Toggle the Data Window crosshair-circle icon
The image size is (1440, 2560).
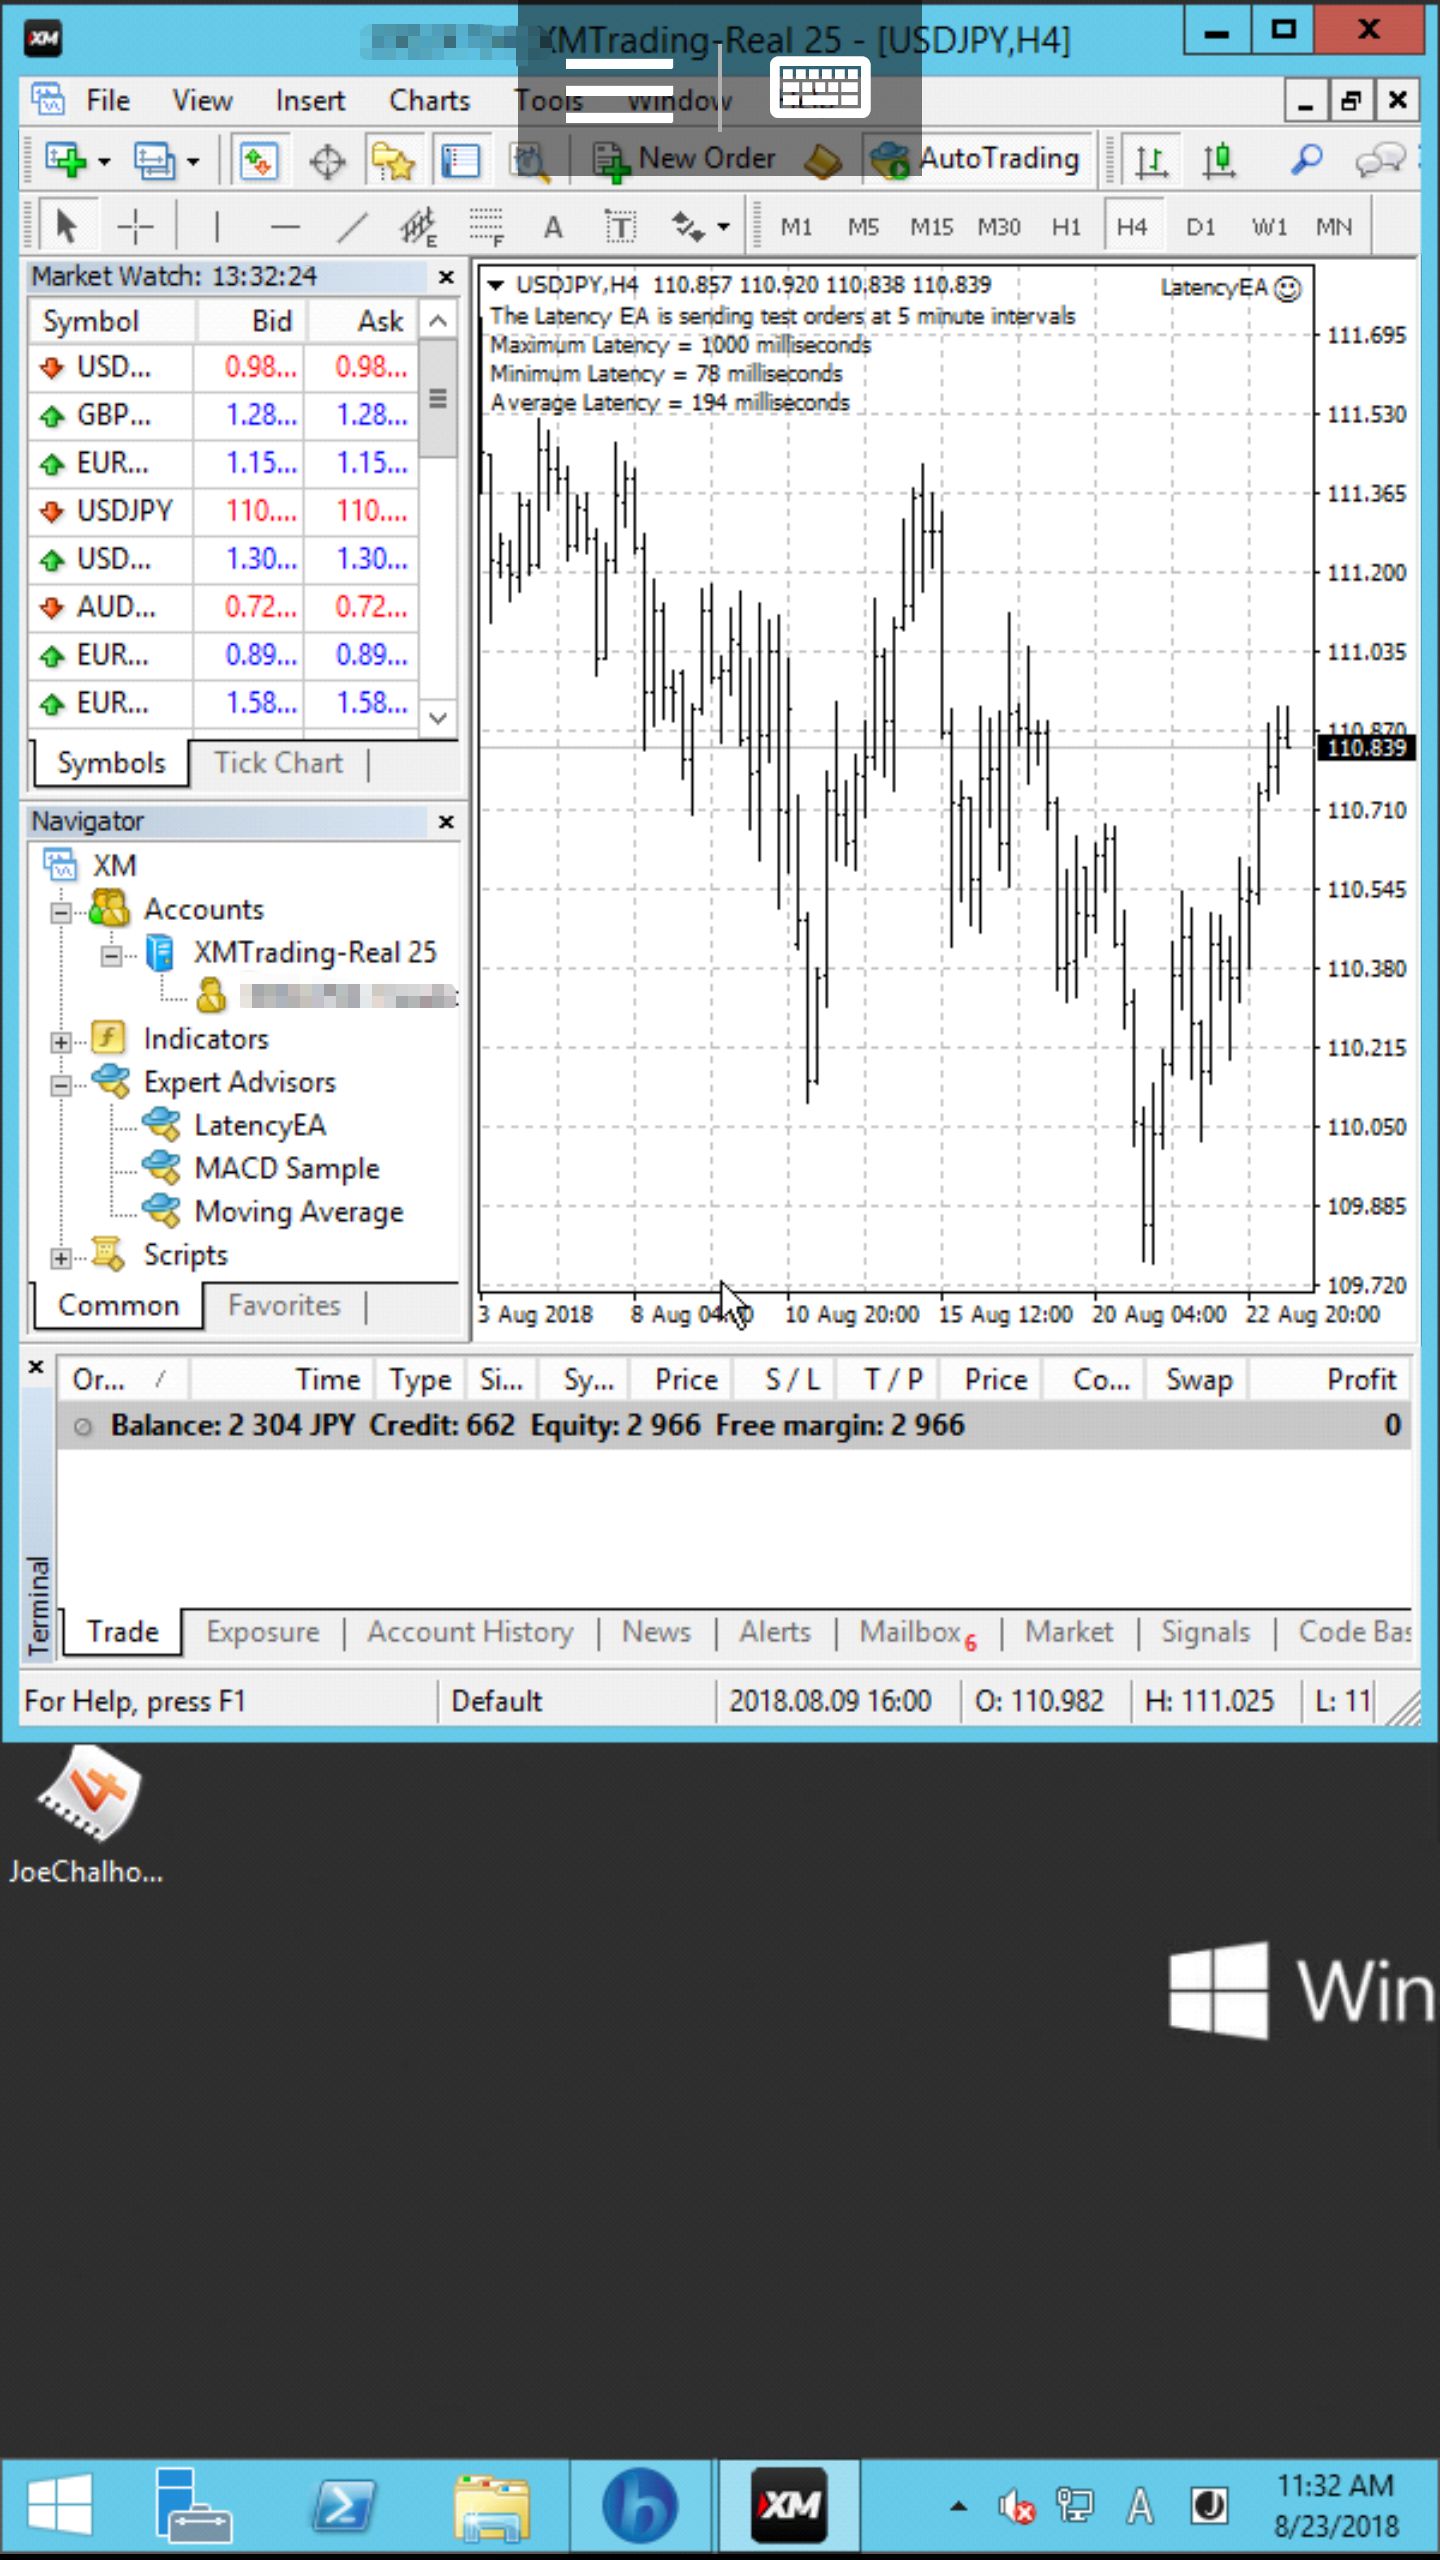click(x=327, y=160)
